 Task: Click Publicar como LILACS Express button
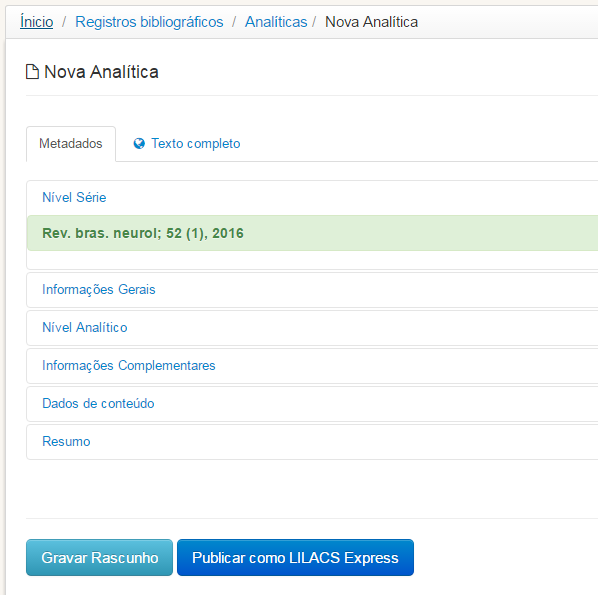click(x=296, y=557)
